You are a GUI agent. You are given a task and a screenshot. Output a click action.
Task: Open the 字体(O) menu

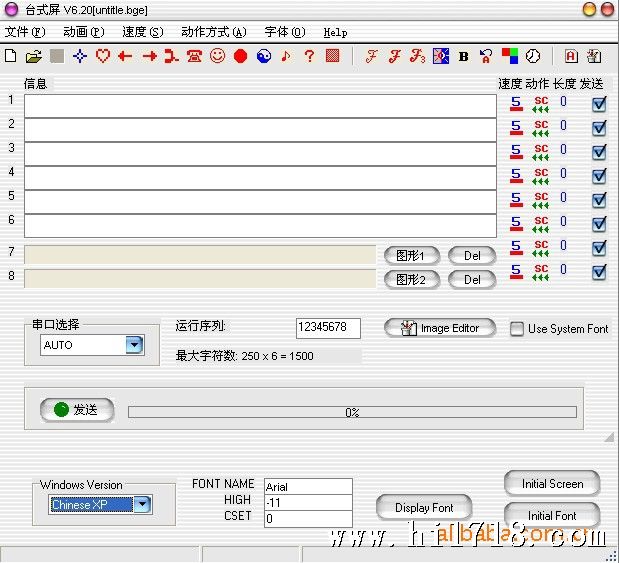coord(284,32)
